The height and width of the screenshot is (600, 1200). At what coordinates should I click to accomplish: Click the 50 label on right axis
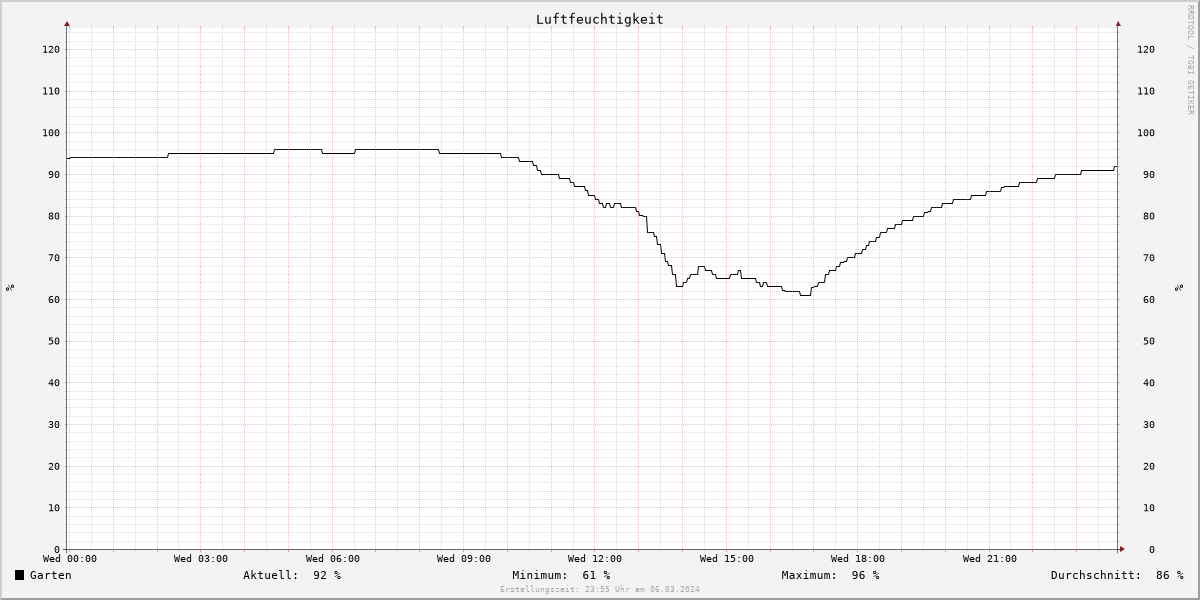1149,341
